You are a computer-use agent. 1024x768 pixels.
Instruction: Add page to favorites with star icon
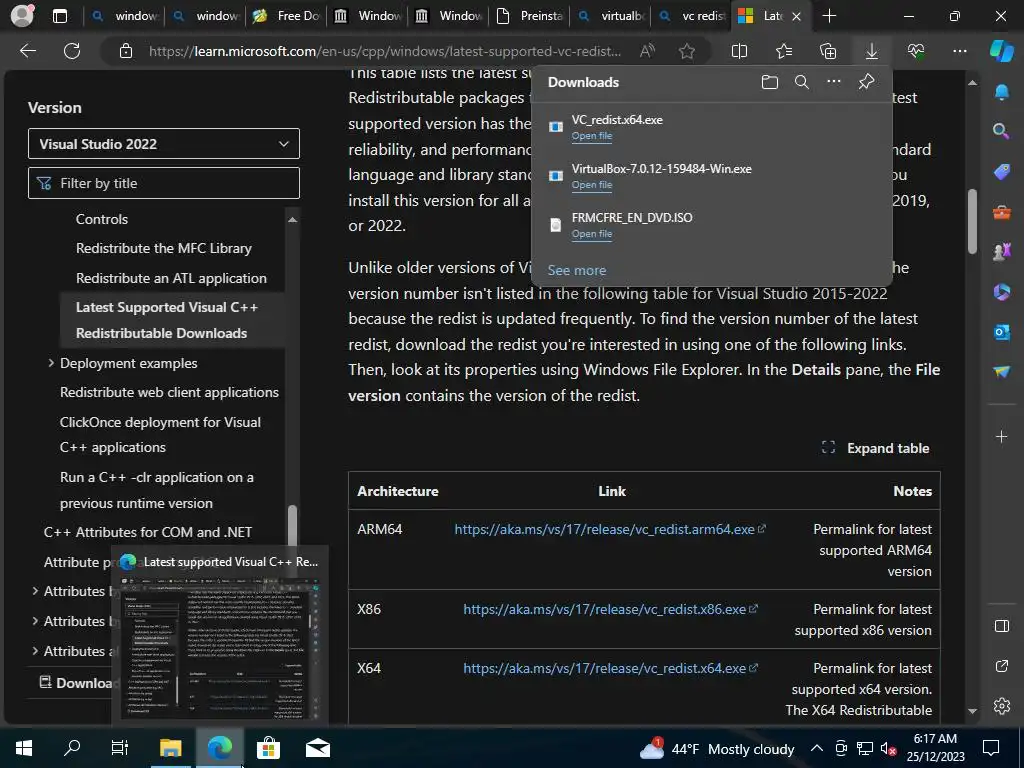(x=686, y=51)
